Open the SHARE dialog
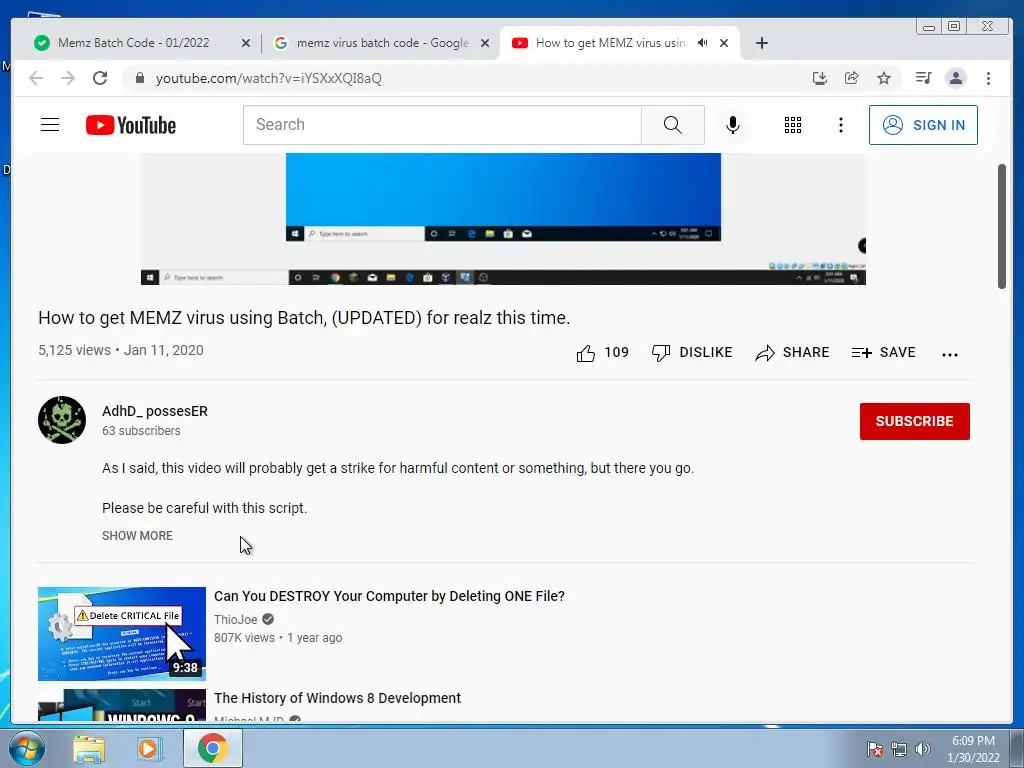The width and height of the screenshot is (1024, 768). [x=792, y=353]
